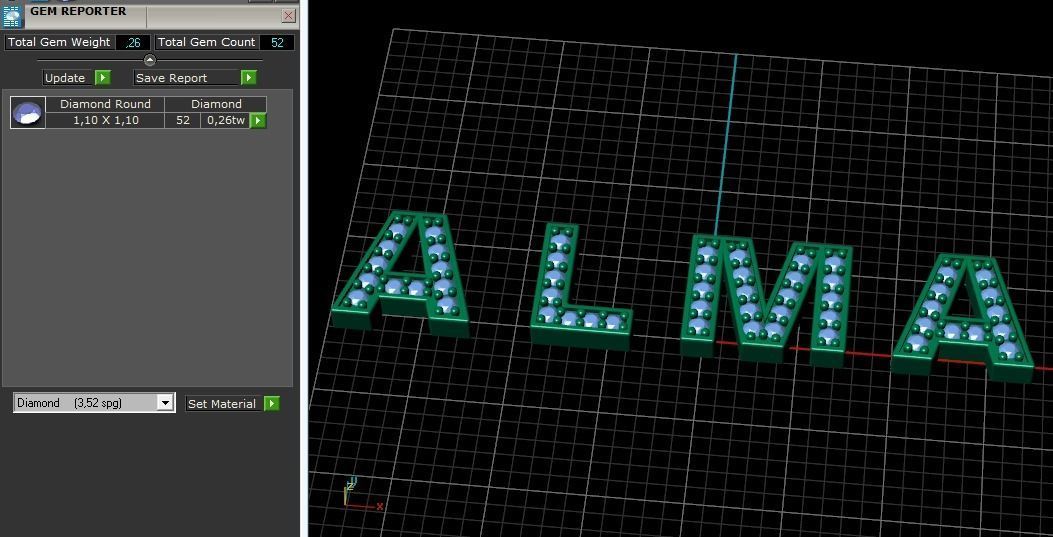Collapse panel using the round arrow toggle
This screenshot has width=1053, height=537.
[150, 60]
